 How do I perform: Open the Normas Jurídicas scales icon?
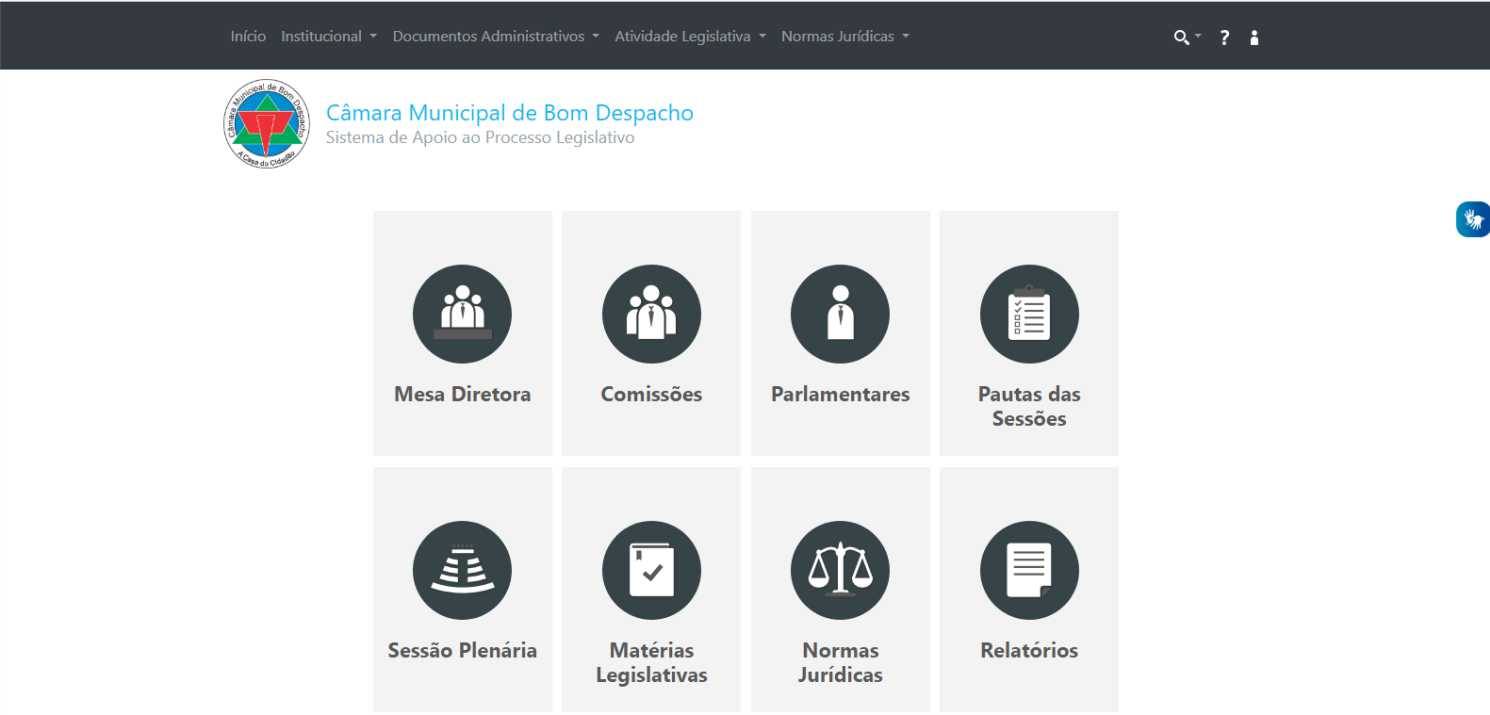840,570
